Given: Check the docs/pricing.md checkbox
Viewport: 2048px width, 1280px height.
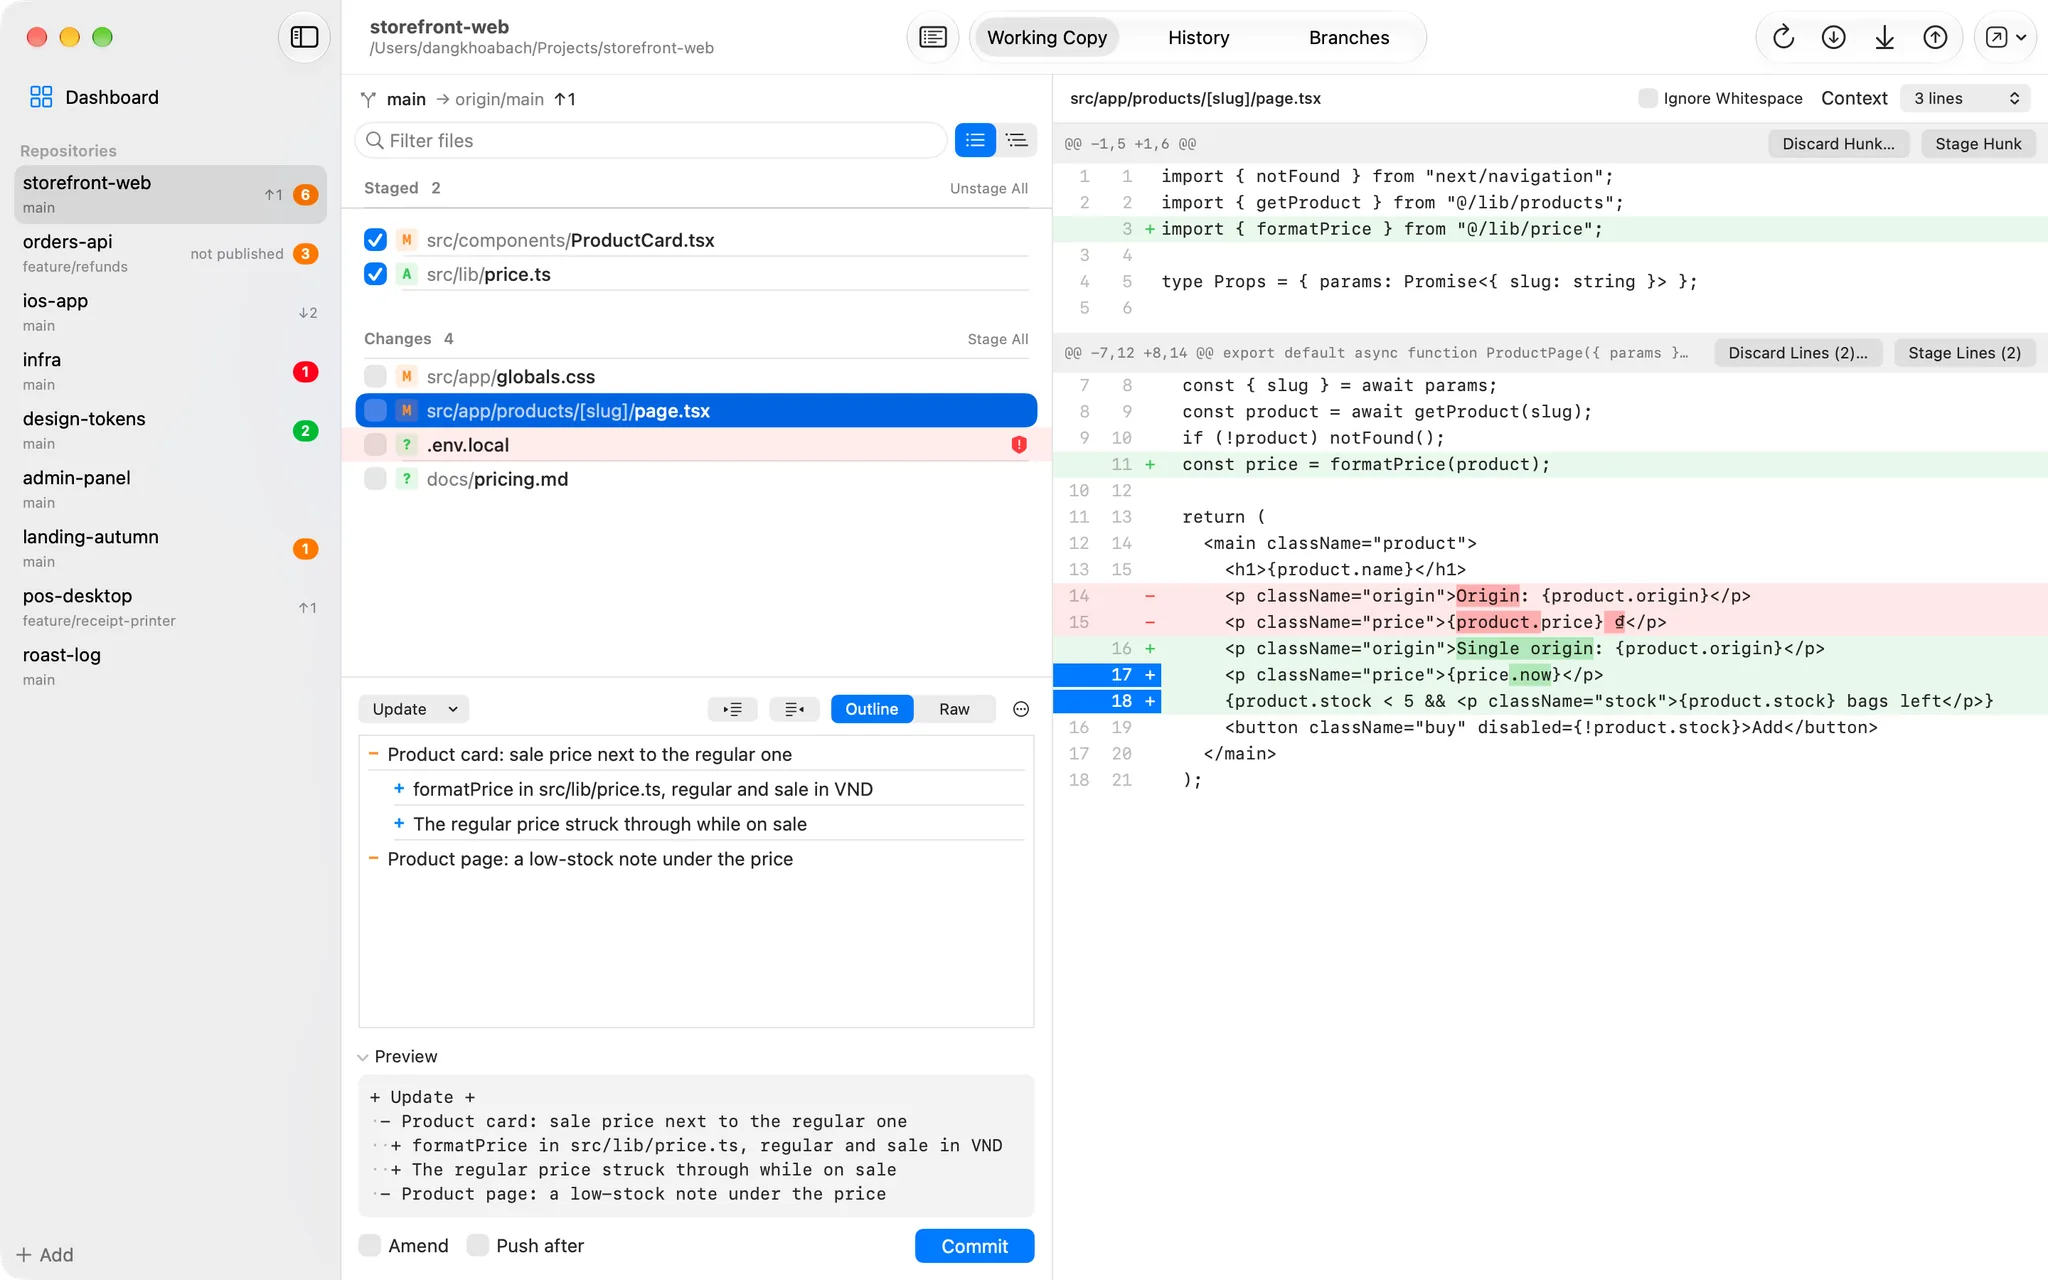Looking at the screenshot, I should pyautogui.click(x=375, y=479).
